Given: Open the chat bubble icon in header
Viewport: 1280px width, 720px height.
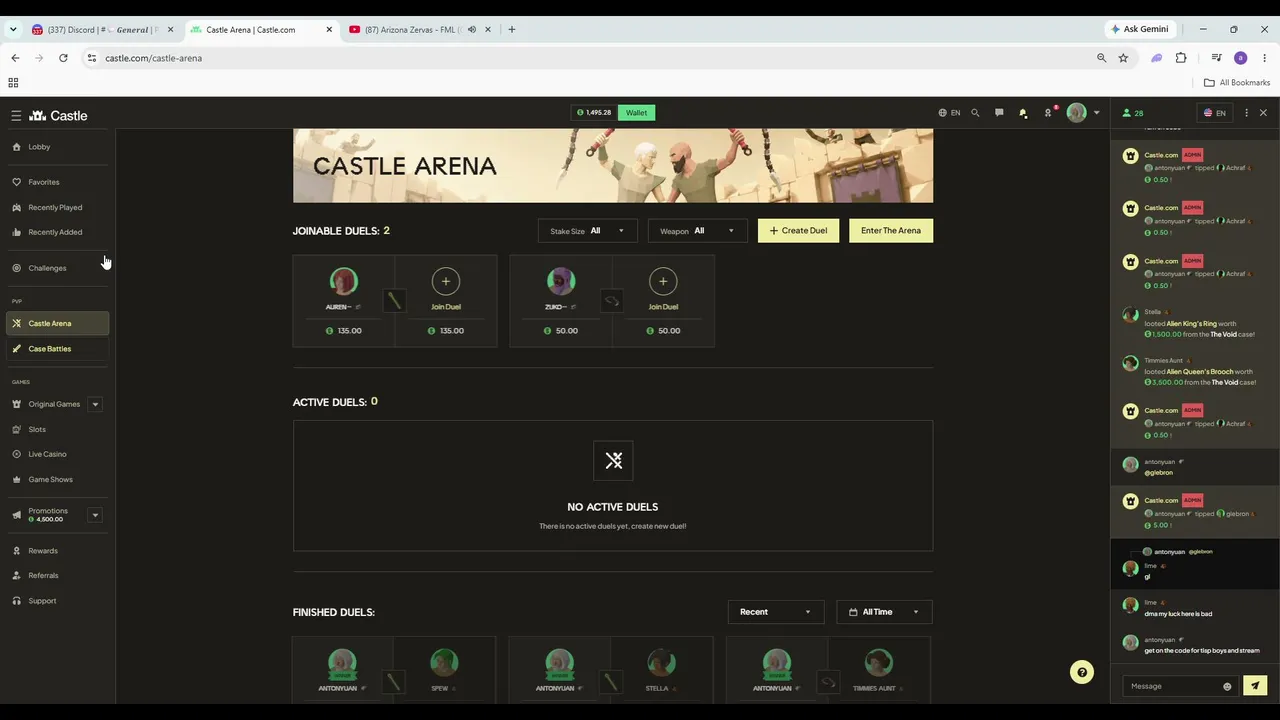Looking at the screenshot, I should click(x=999, y=113).
